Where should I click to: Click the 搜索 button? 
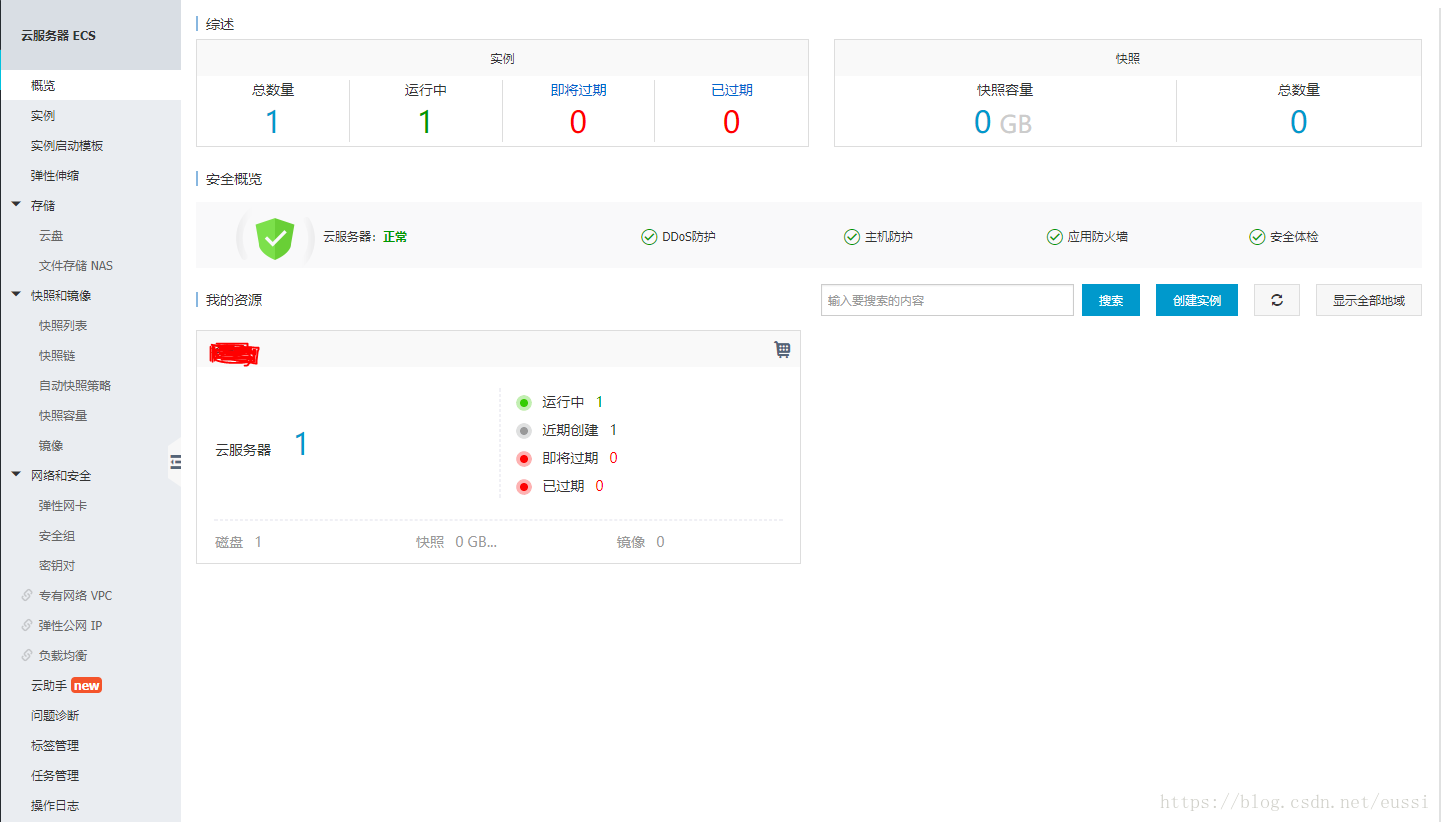tap(1111, 300)
